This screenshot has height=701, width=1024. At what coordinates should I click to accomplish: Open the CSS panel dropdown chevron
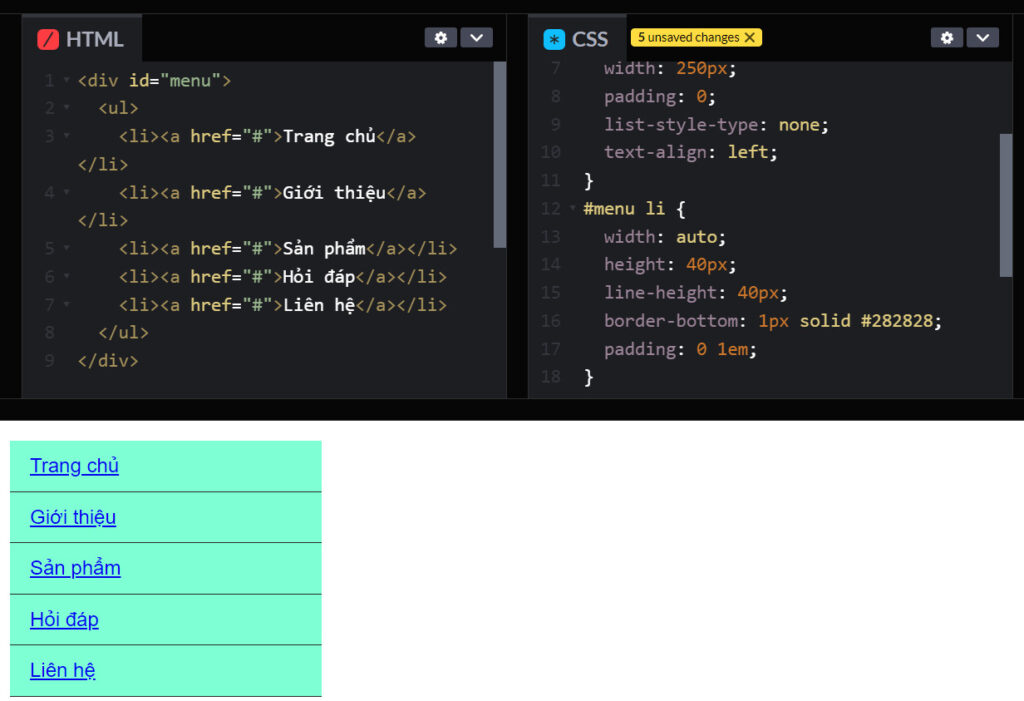(x=983, y=37)
